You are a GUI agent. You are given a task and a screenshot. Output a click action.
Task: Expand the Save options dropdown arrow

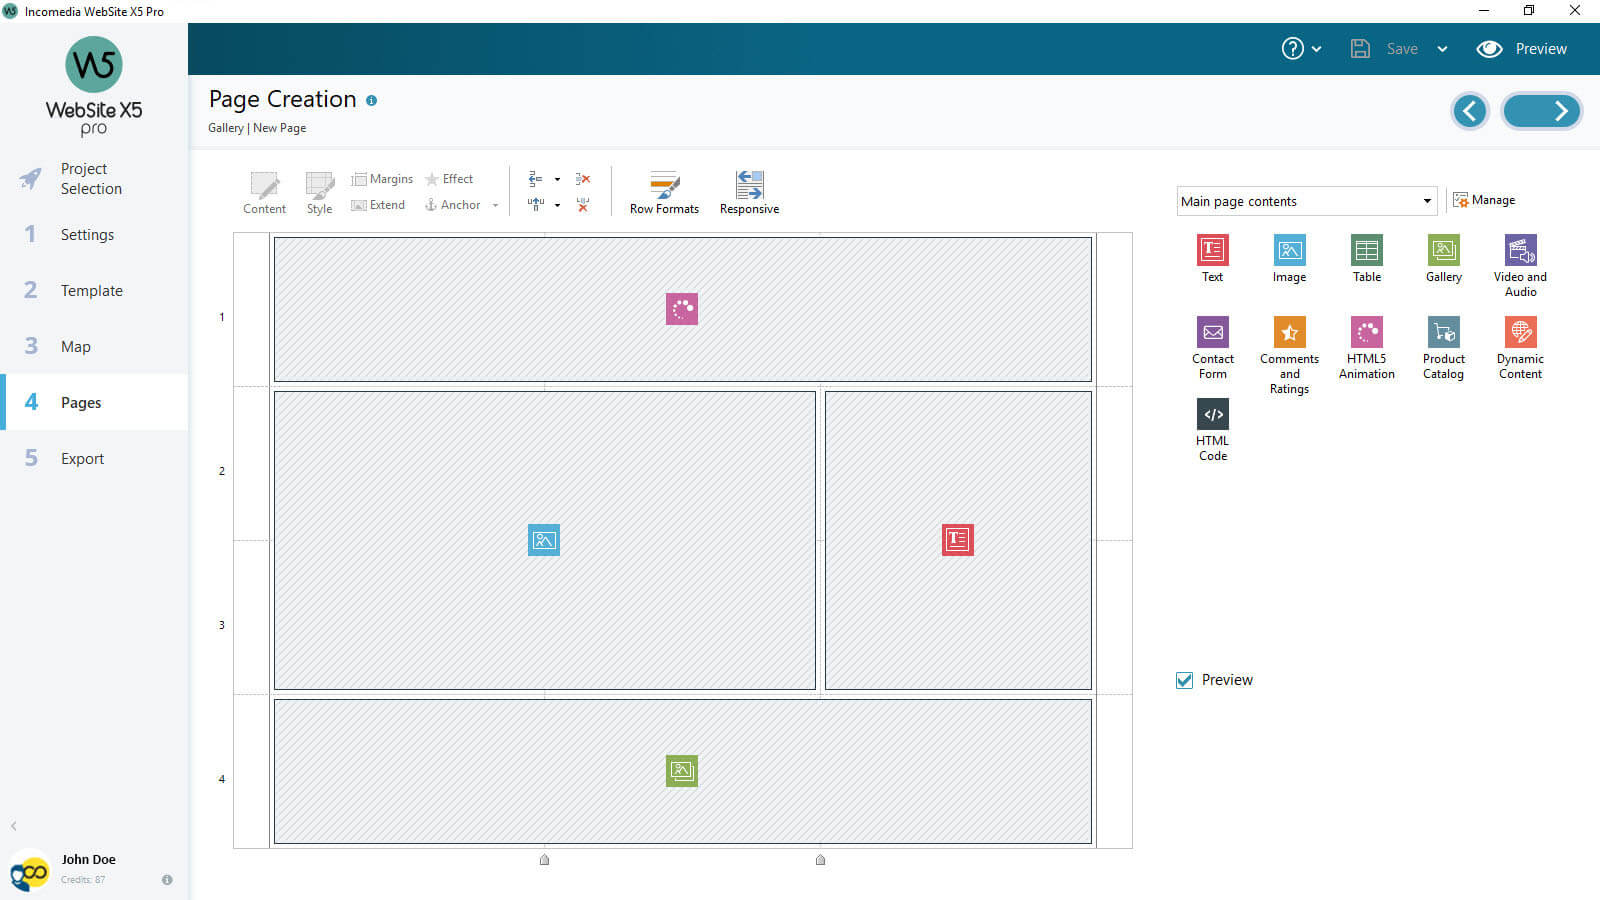click(1442, 49)
